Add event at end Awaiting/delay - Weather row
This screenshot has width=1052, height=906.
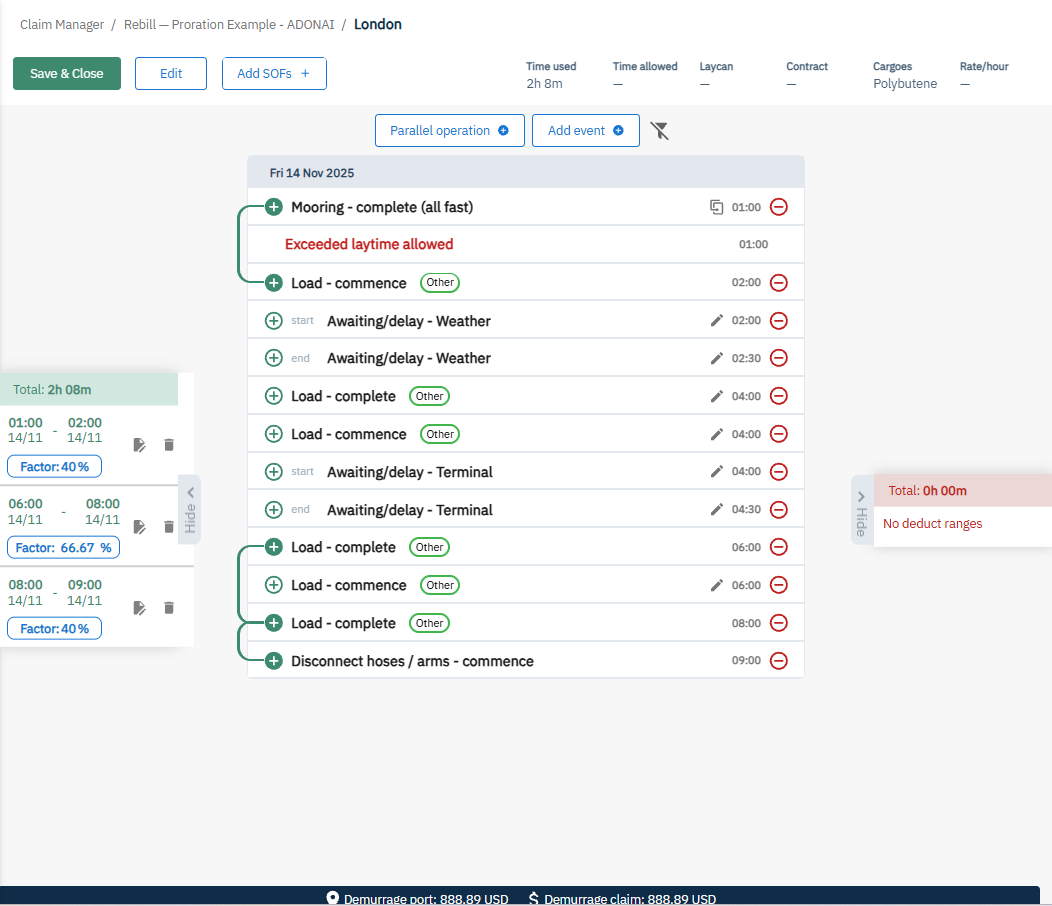tap(273, 358)
